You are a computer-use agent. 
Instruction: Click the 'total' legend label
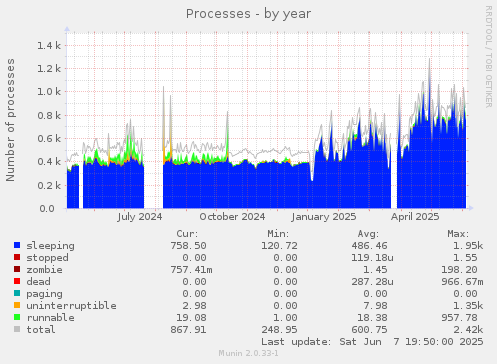tap(41, 330)
